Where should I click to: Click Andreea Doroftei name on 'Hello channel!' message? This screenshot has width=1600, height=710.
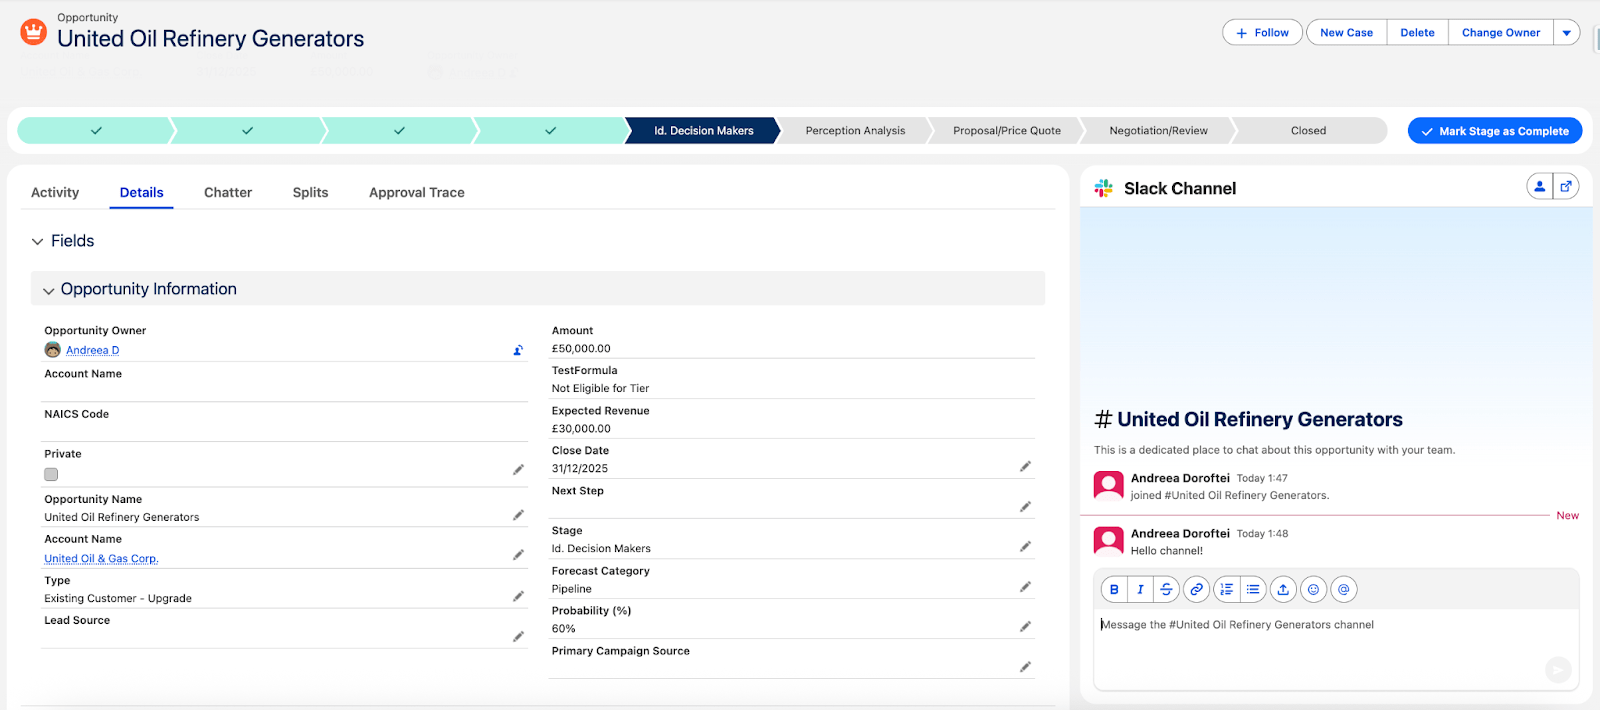point(1180,534)
